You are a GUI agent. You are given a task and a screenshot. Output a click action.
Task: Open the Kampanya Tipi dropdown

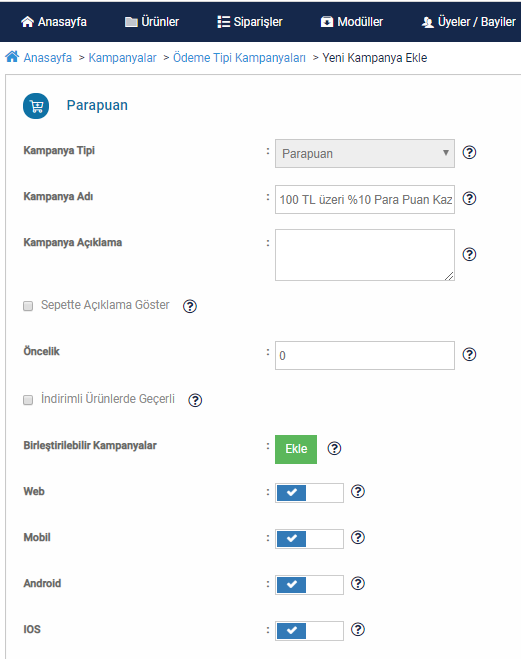coord(365,153)
